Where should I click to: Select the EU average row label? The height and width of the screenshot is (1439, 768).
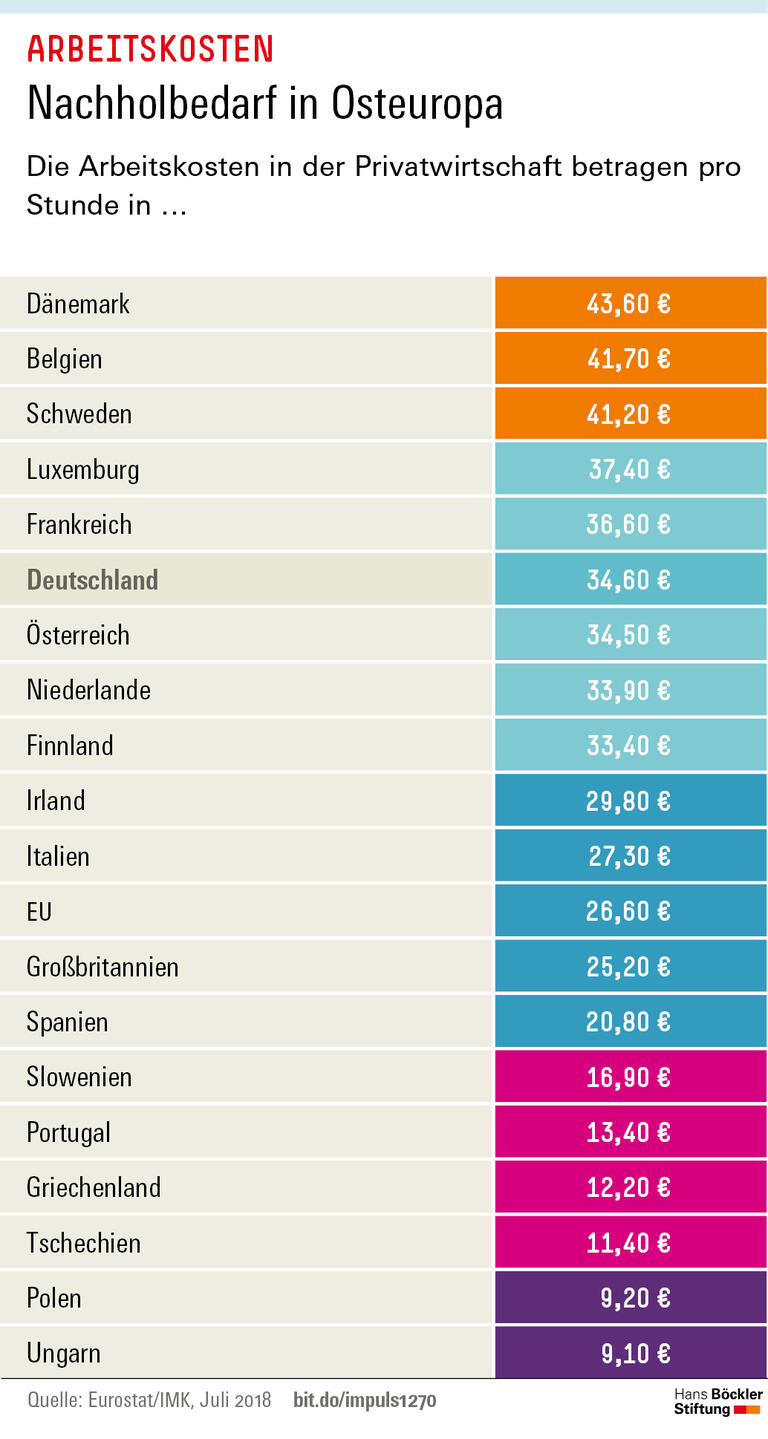(39, 911)
